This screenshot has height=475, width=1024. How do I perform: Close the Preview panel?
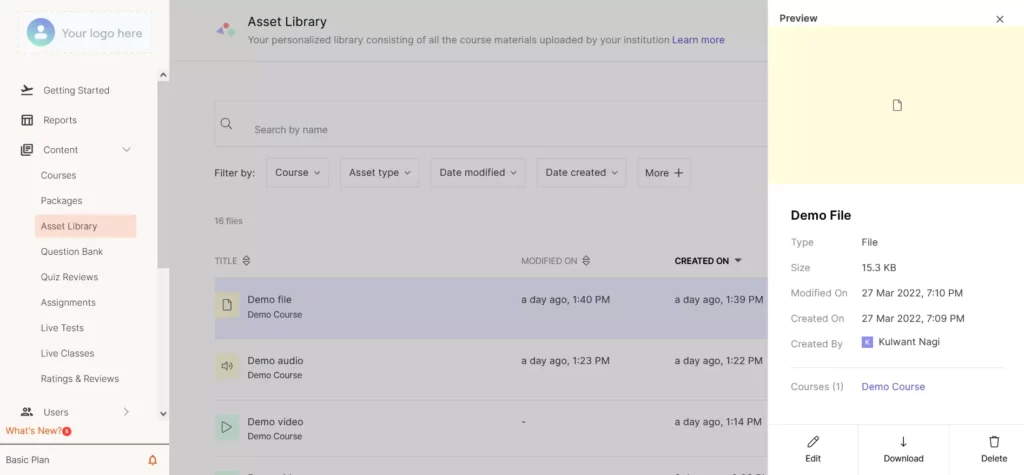coord(1000,19)
